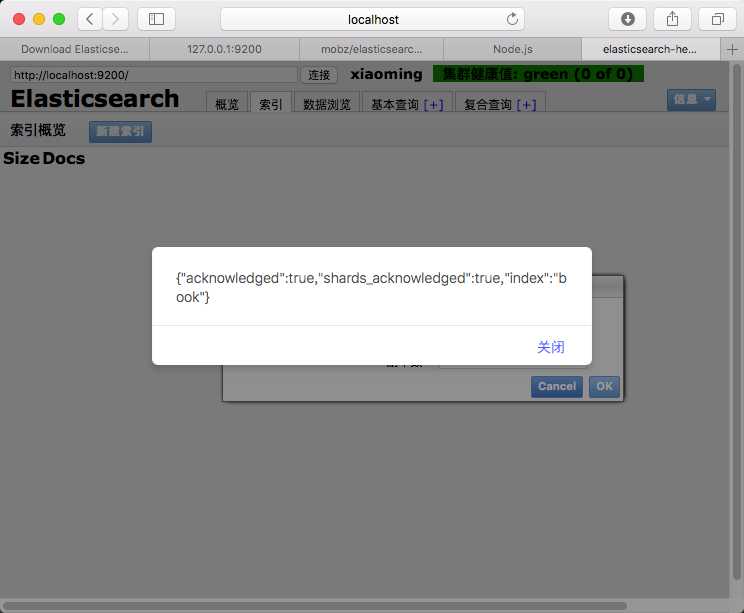Switch to mobz/elasticsearch tab
The image size is (744, 613).
pyautogui.click(x=371, y=49)
